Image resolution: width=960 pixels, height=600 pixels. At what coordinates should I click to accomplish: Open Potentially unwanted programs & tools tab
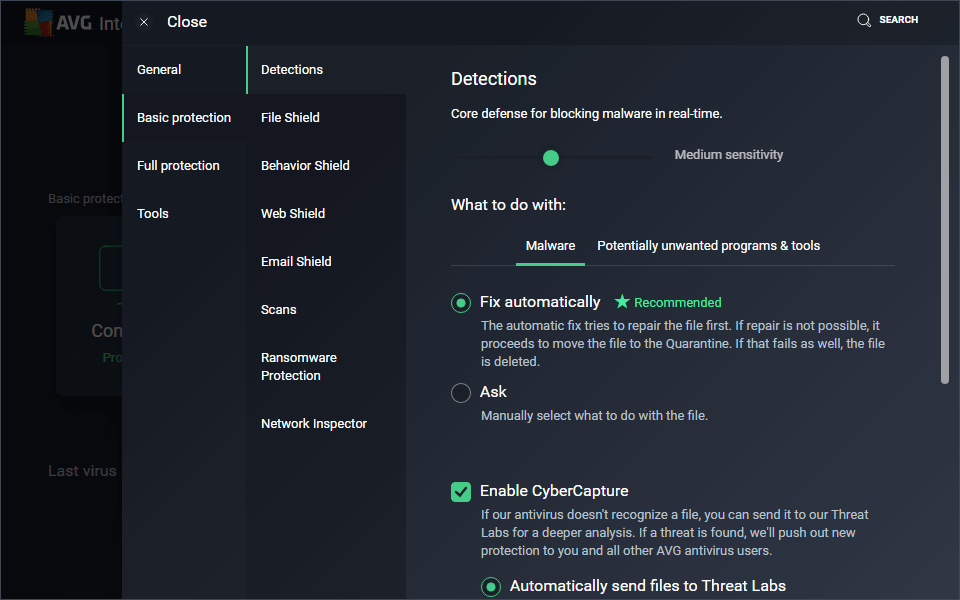coord(708,246)
